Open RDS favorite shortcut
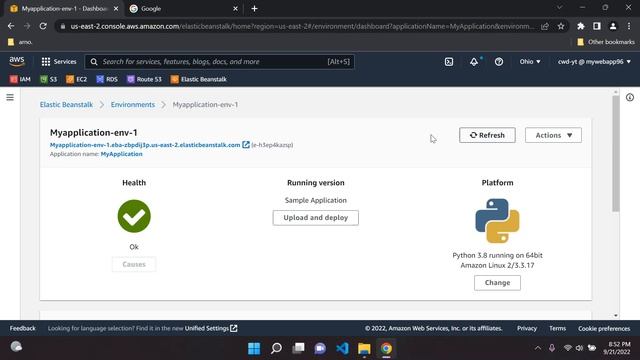The height and width of the screenshot is (360, 640). click(x=107, y=79)
